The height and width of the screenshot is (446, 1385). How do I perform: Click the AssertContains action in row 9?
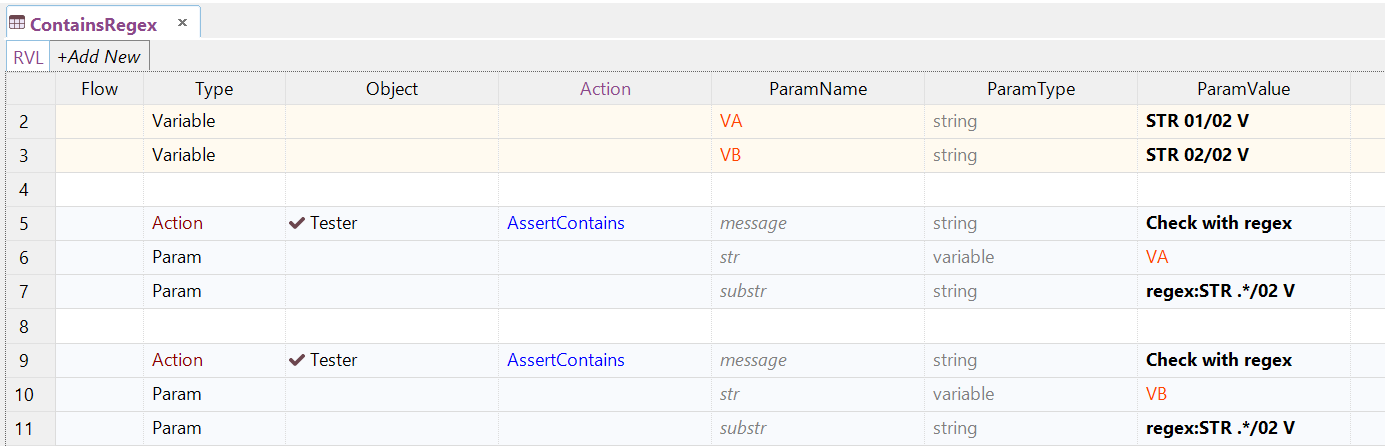[566, 360]
